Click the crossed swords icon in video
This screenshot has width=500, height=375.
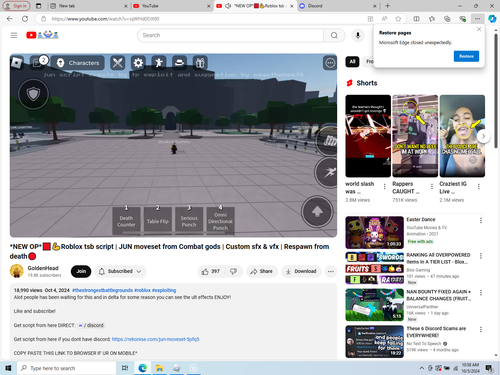(118, 63)
